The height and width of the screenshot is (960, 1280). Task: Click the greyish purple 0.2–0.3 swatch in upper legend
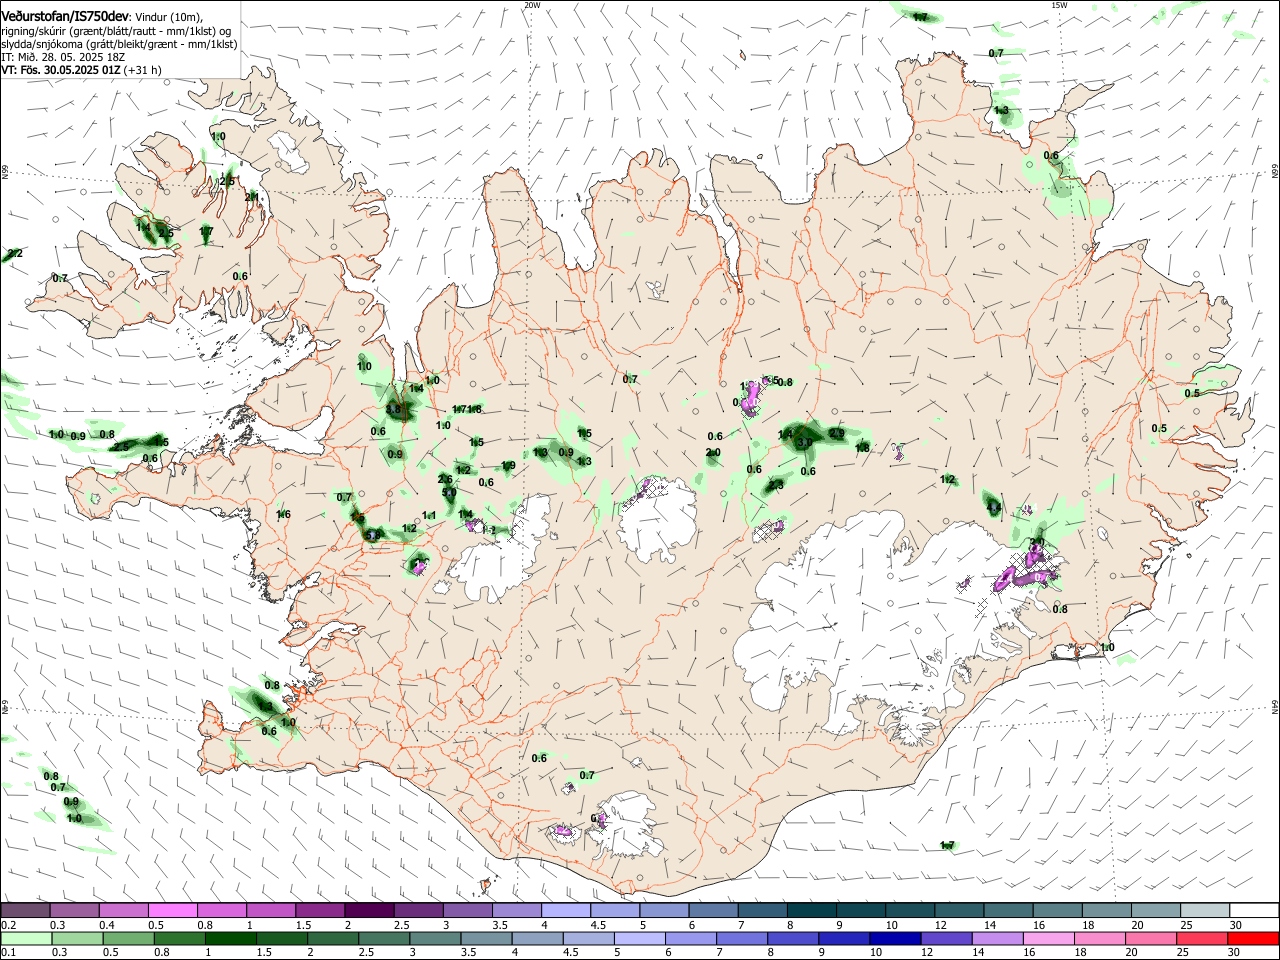pyautogui.click(x=26, y=911)
